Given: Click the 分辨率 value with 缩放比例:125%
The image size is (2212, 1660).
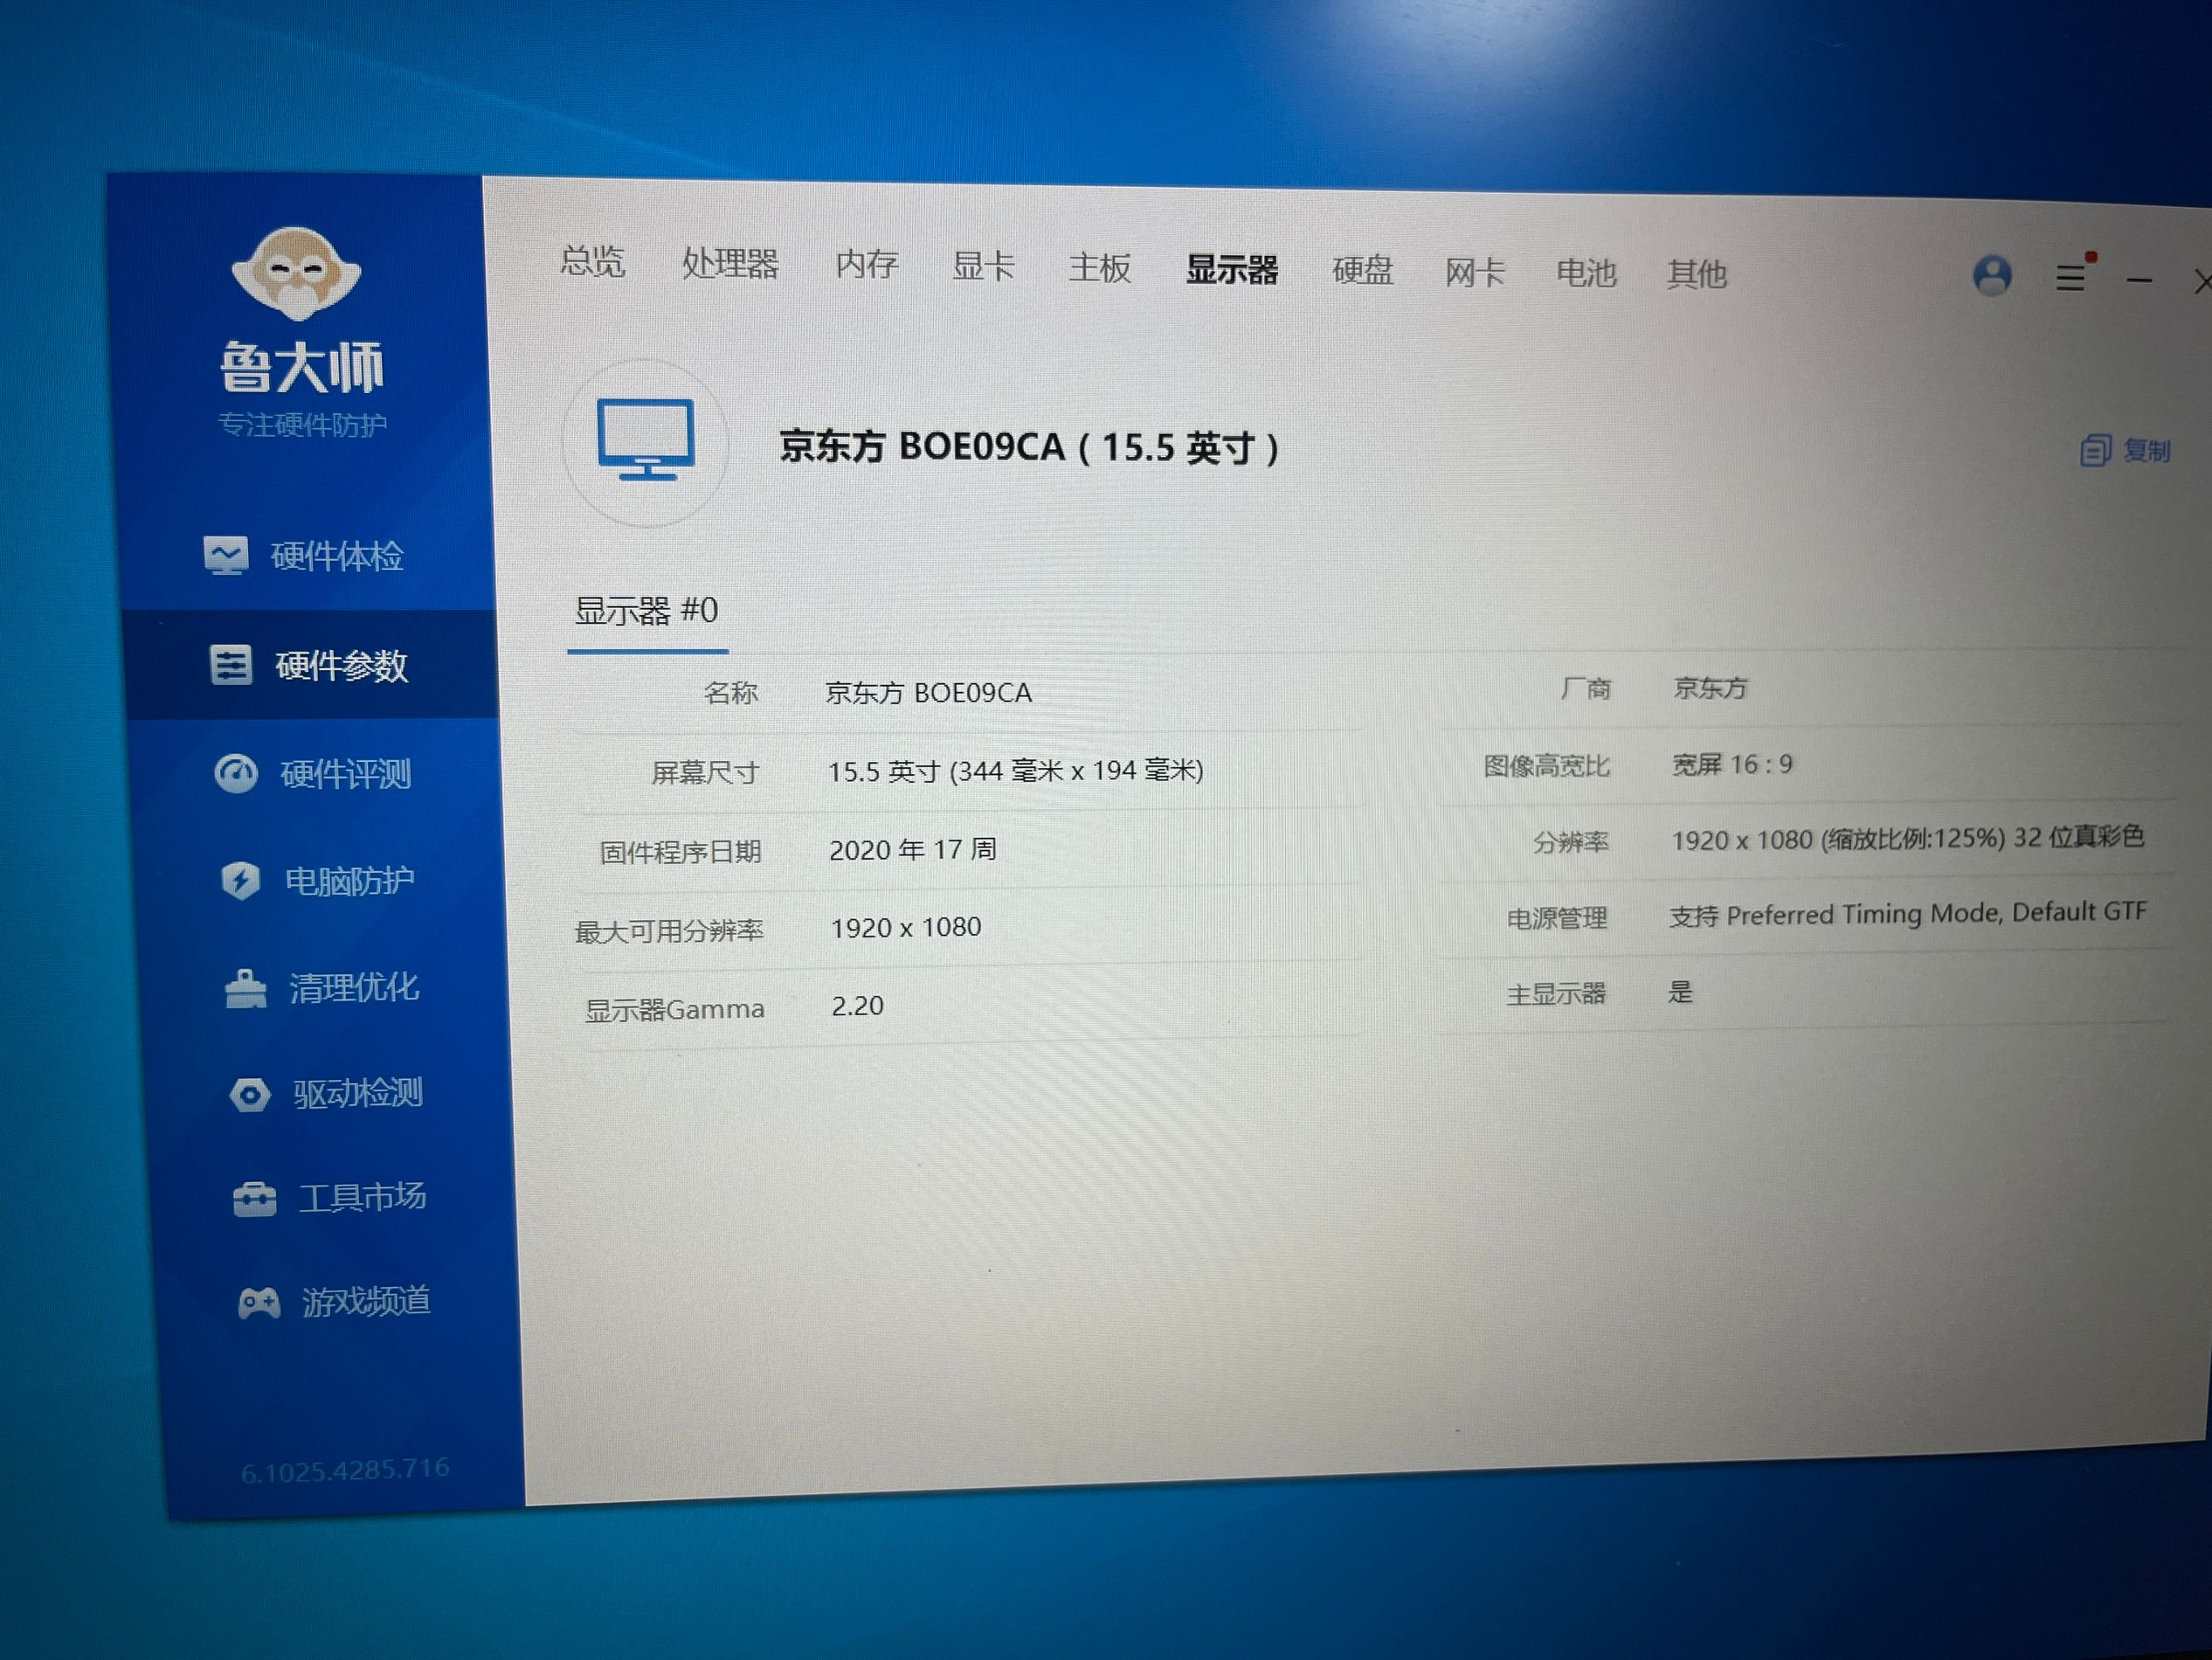Looking at the screenshot, I should click(1907, 838).
